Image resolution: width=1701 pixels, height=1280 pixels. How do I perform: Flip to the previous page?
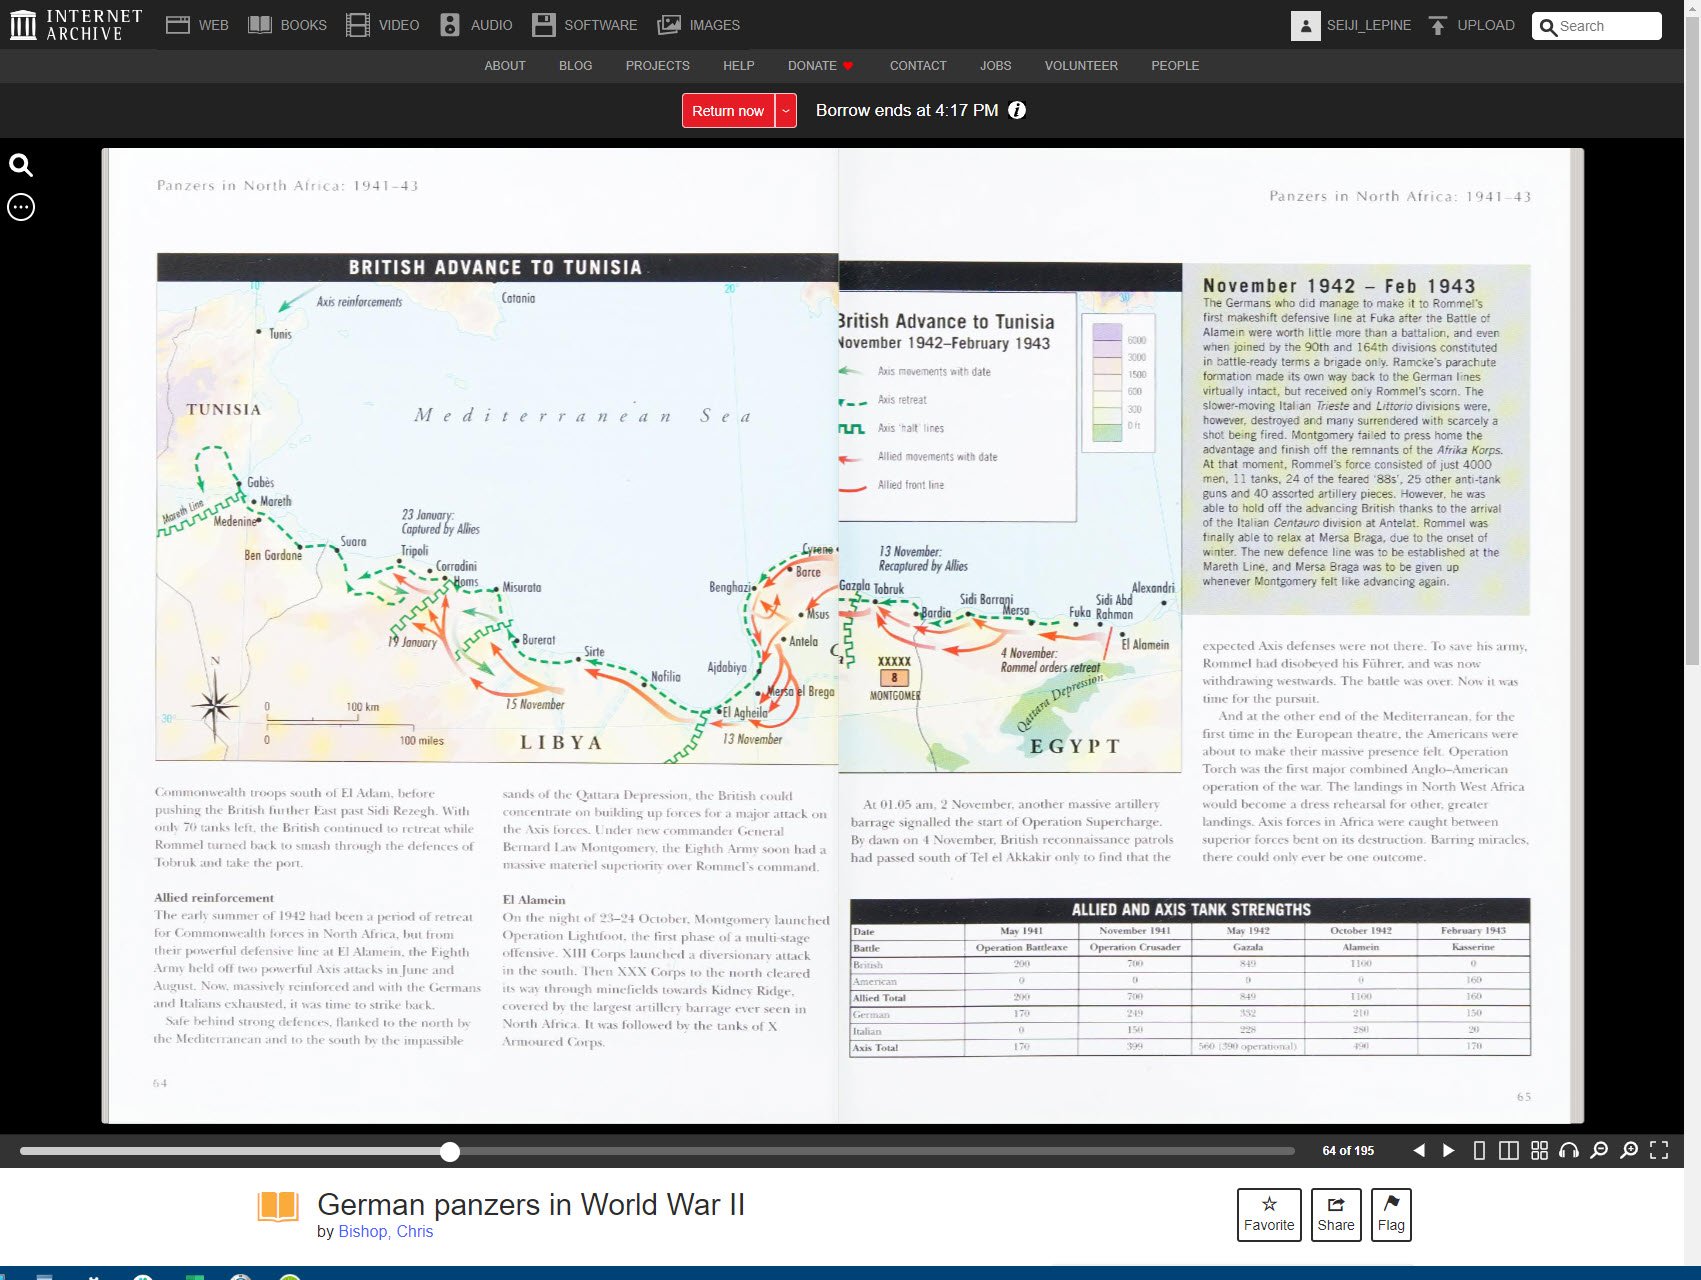[x=1419, y=1151]
